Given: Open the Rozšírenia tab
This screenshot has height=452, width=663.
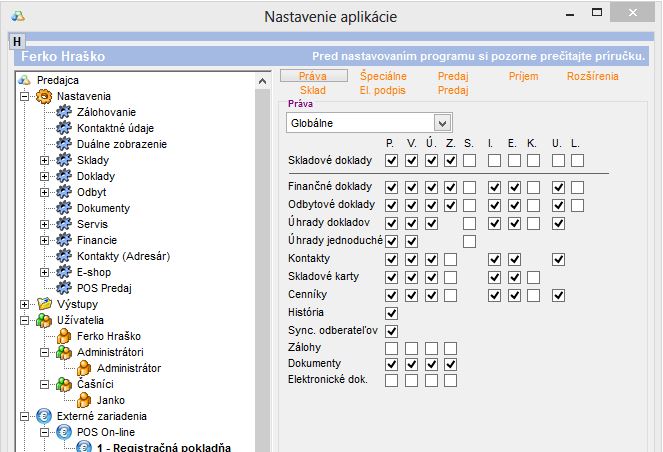Looking at the screenshot, I should point(592,76).
